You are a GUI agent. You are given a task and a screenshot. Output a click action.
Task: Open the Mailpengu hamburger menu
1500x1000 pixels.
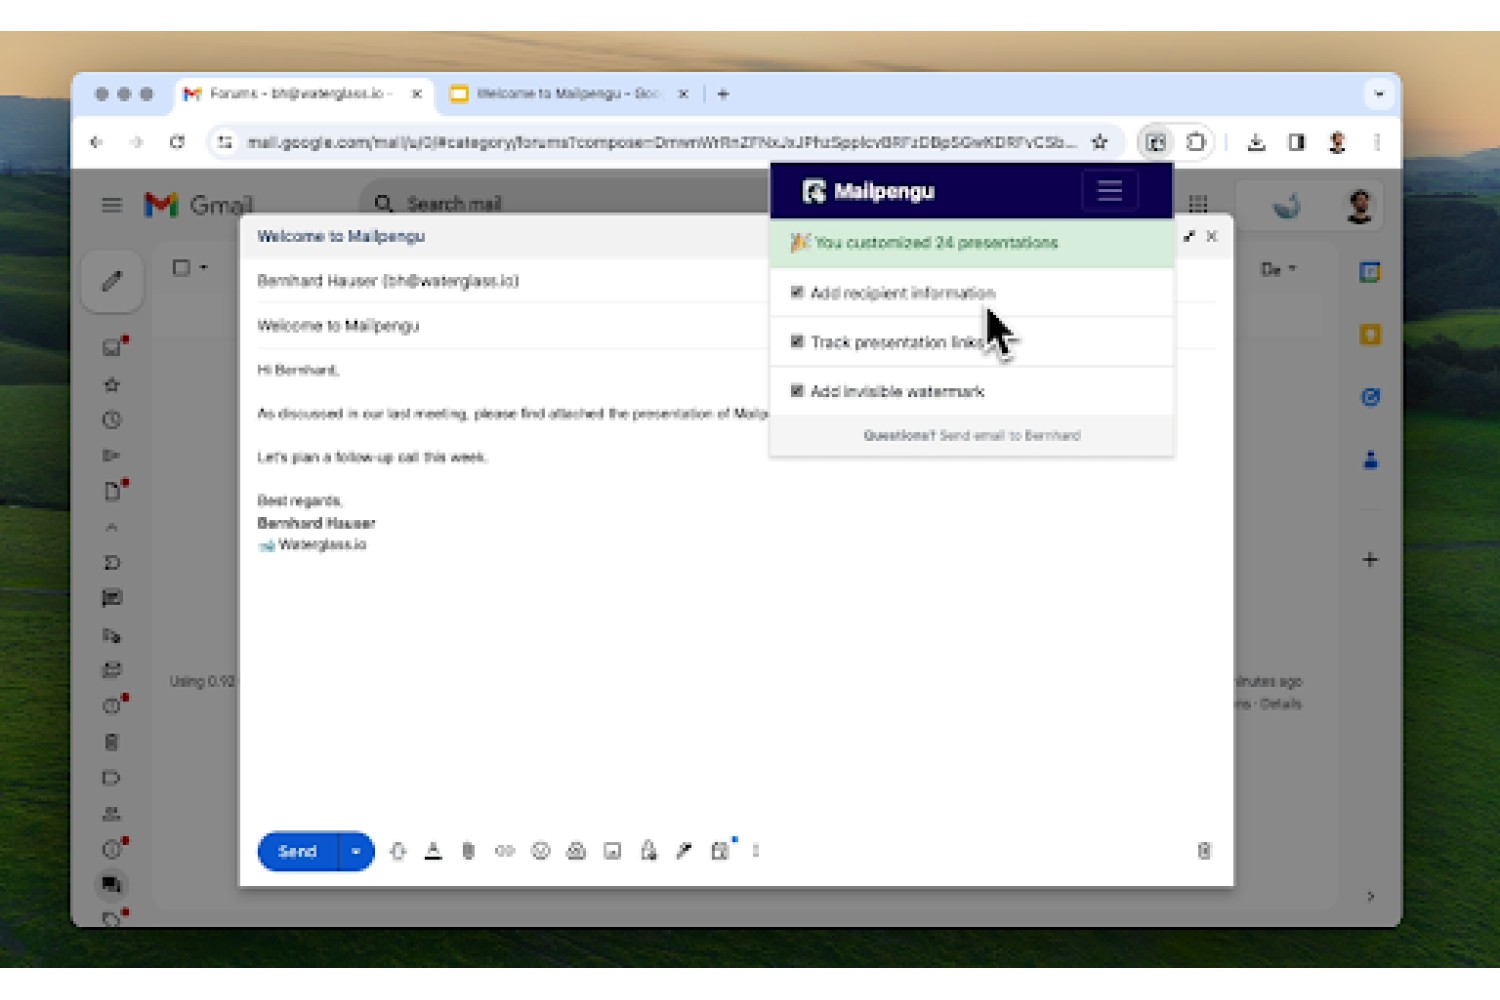pos(1109,190)
